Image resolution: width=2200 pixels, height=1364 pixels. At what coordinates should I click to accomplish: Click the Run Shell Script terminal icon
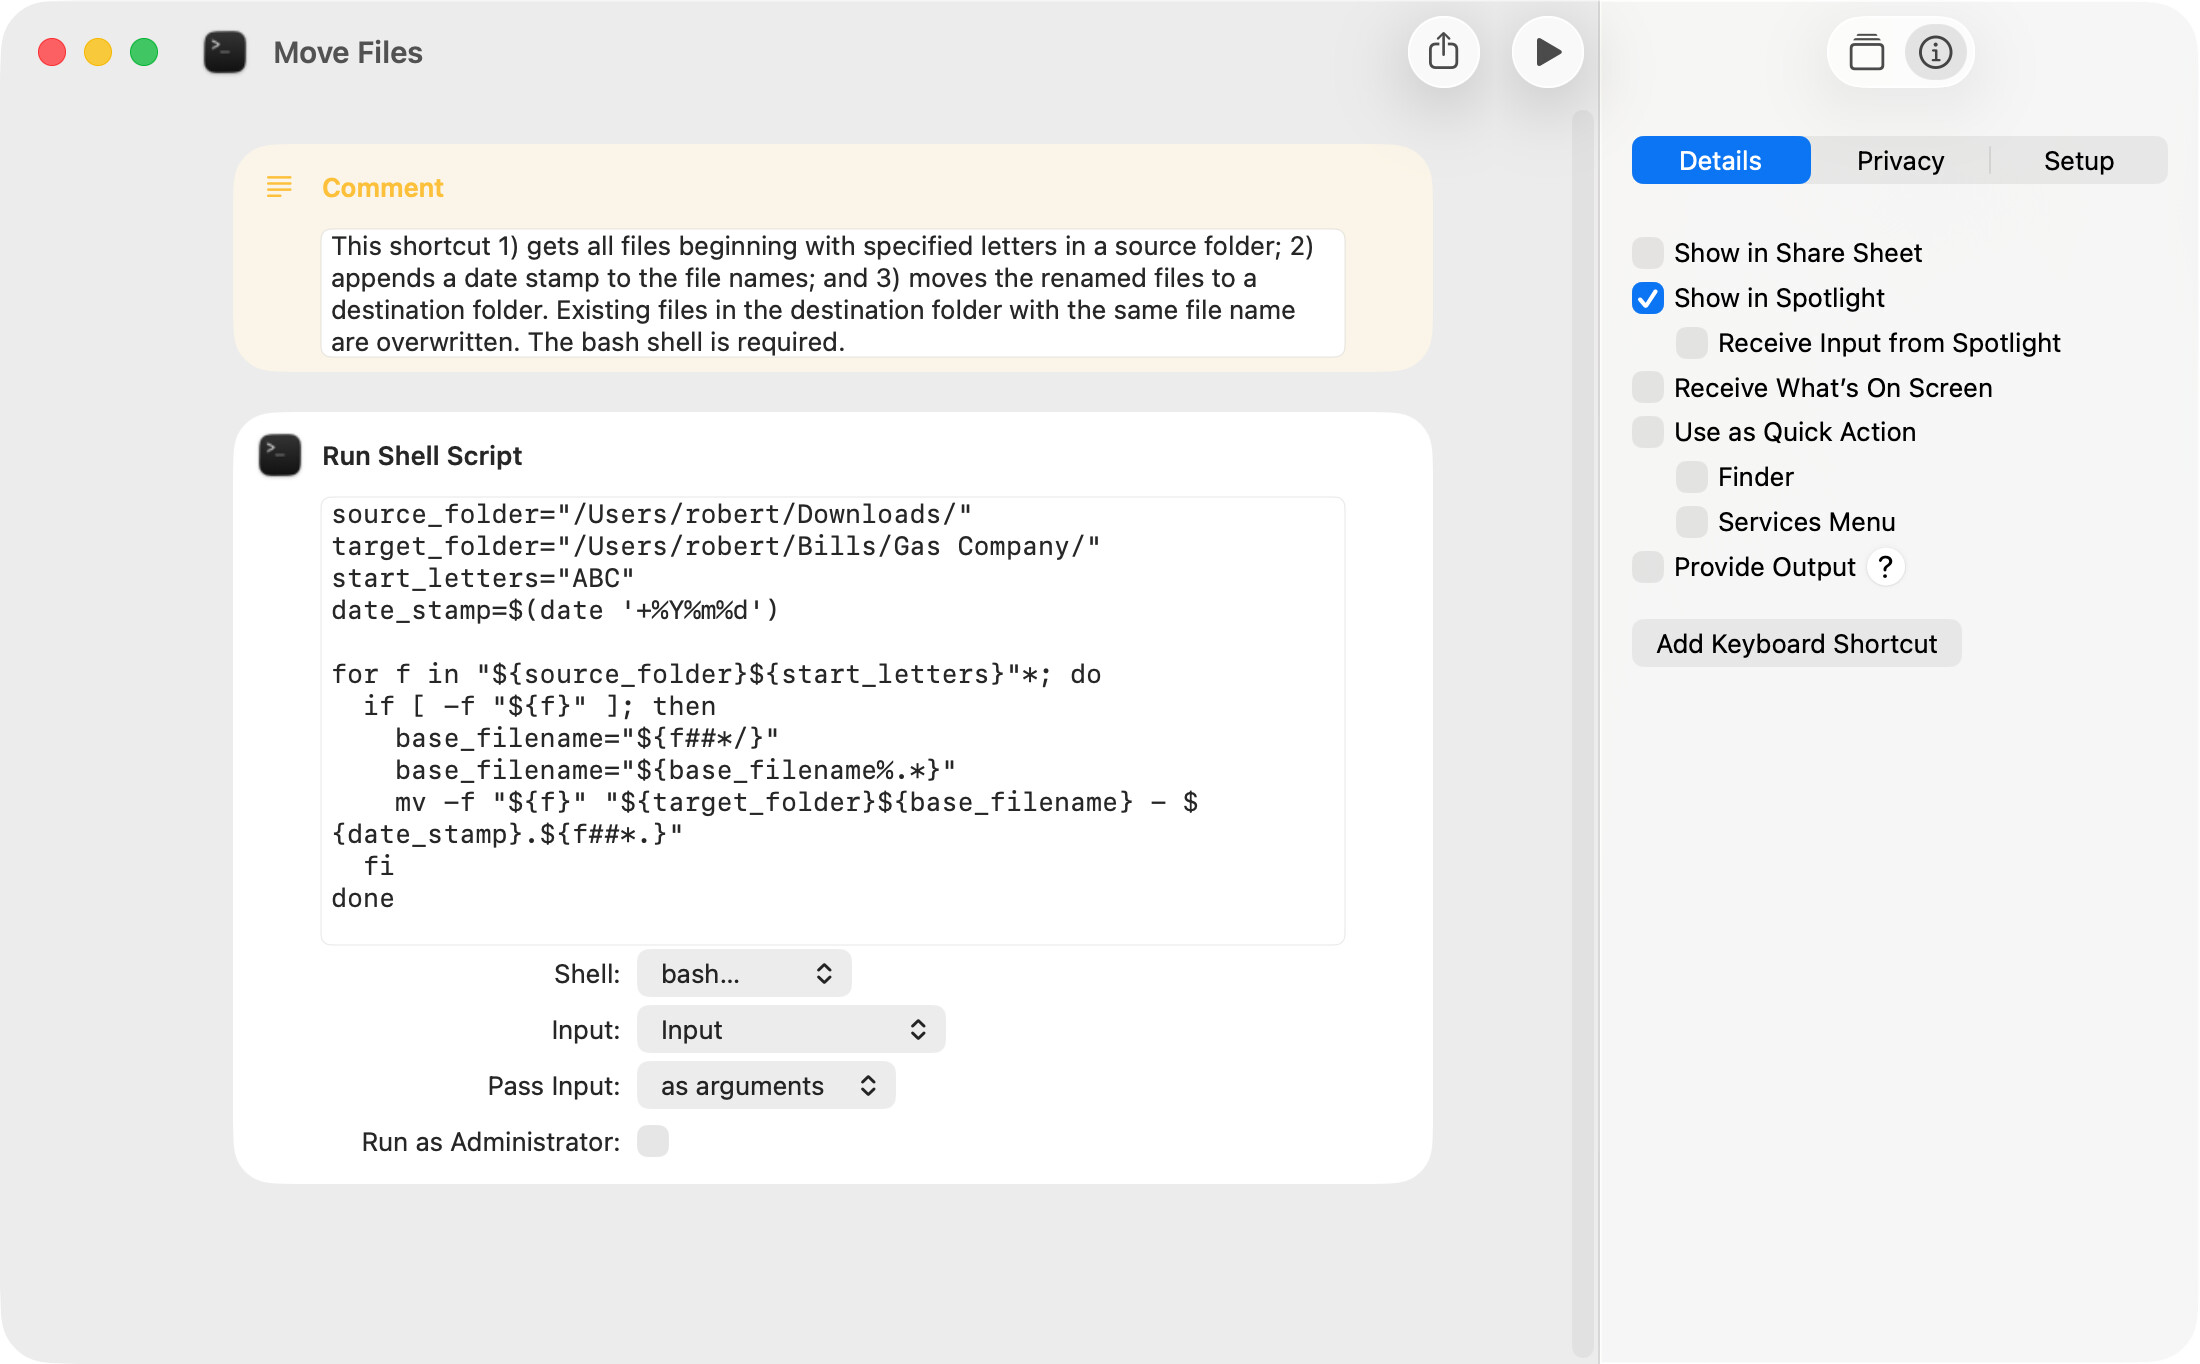point(280,455)
